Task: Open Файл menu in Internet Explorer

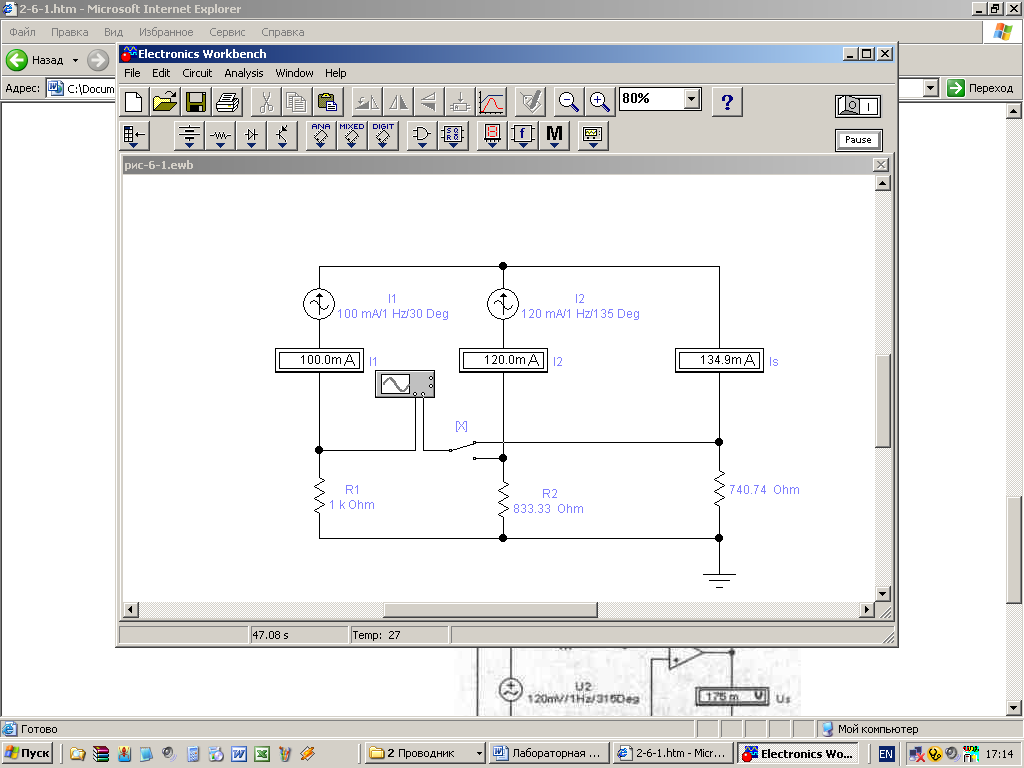Action: [x=22, y=32]
